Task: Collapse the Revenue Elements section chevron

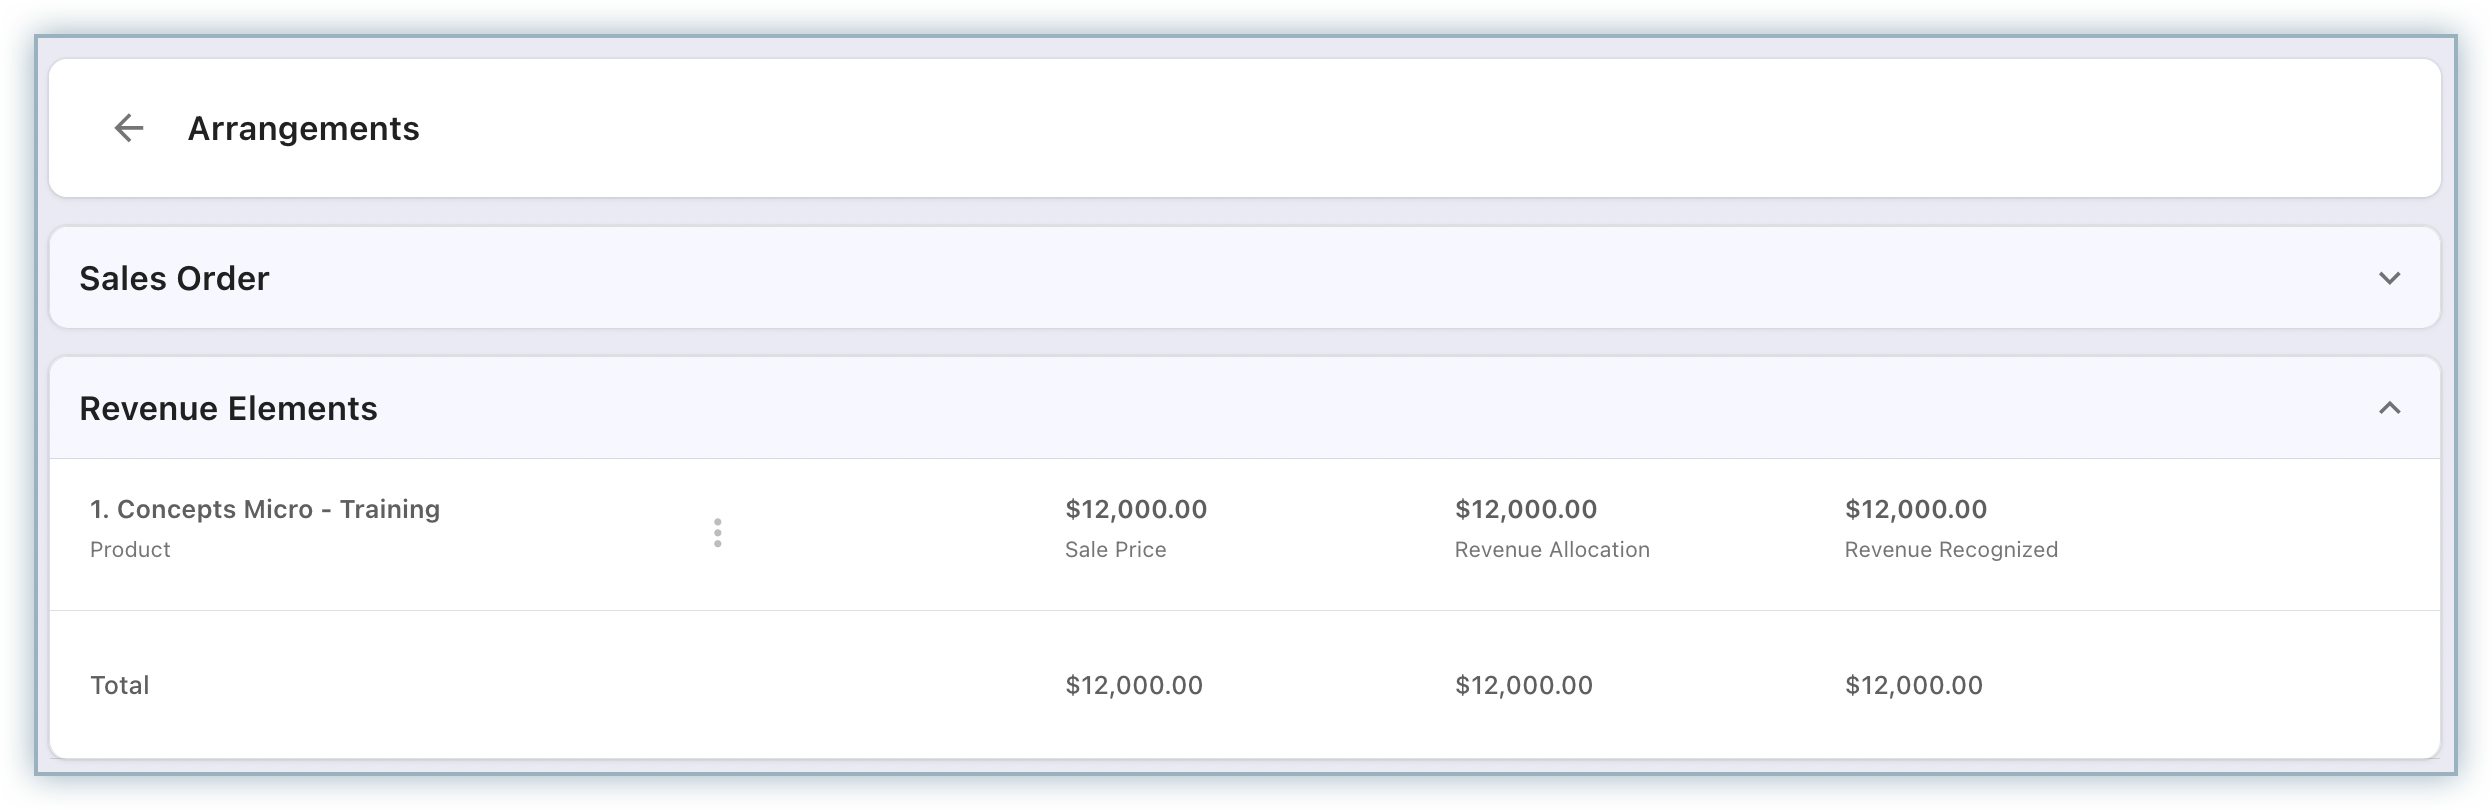Action: click(2389, 408)
